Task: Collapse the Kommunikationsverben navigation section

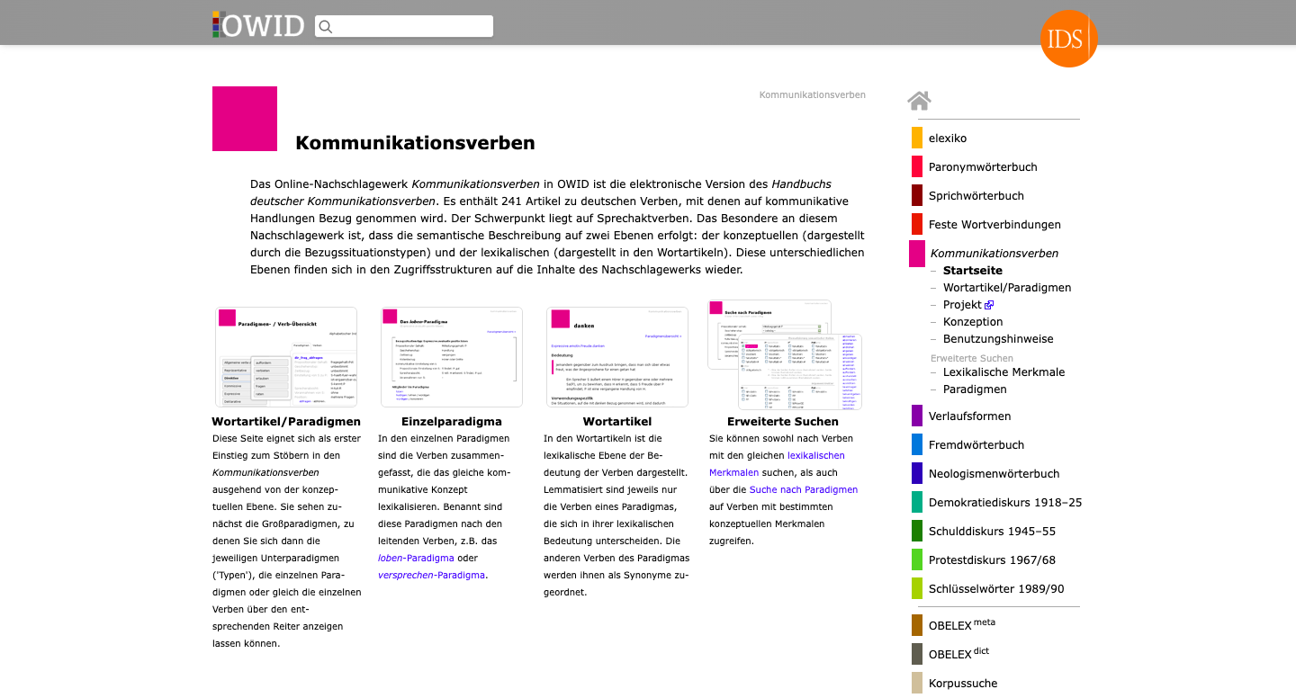Action: [992, 253]
